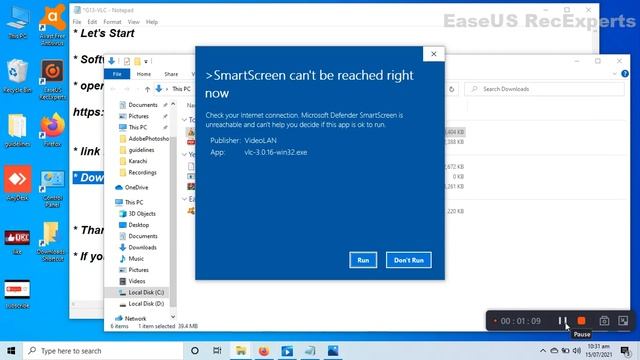Close the SmartScreen dialog with X
The height and width of the screenshot is (360, 640).
(433, 54)
